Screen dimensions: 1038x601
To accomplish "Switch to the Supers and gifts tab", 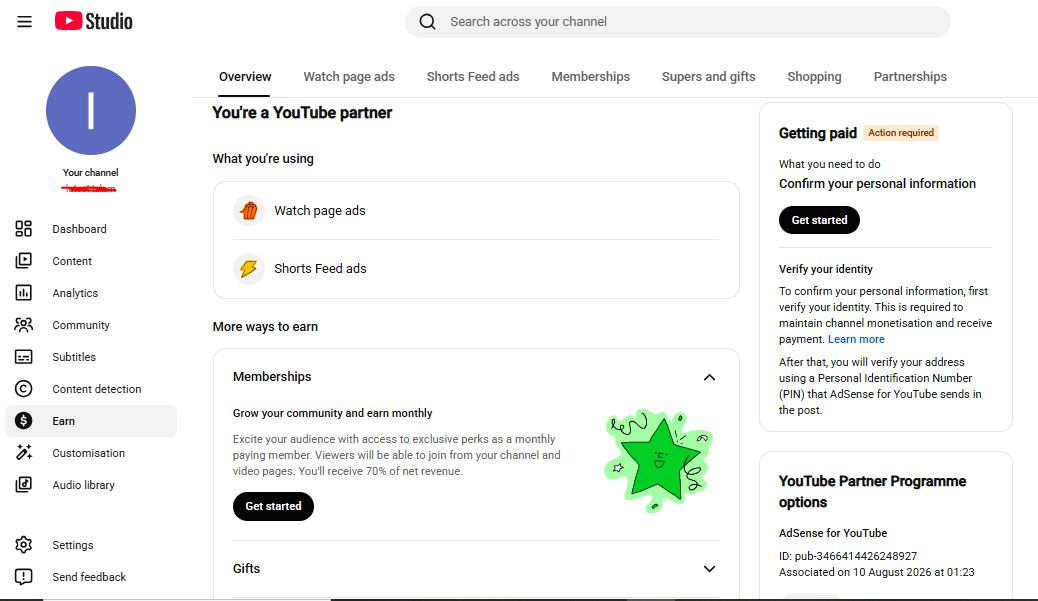I will tap(708, 77).
